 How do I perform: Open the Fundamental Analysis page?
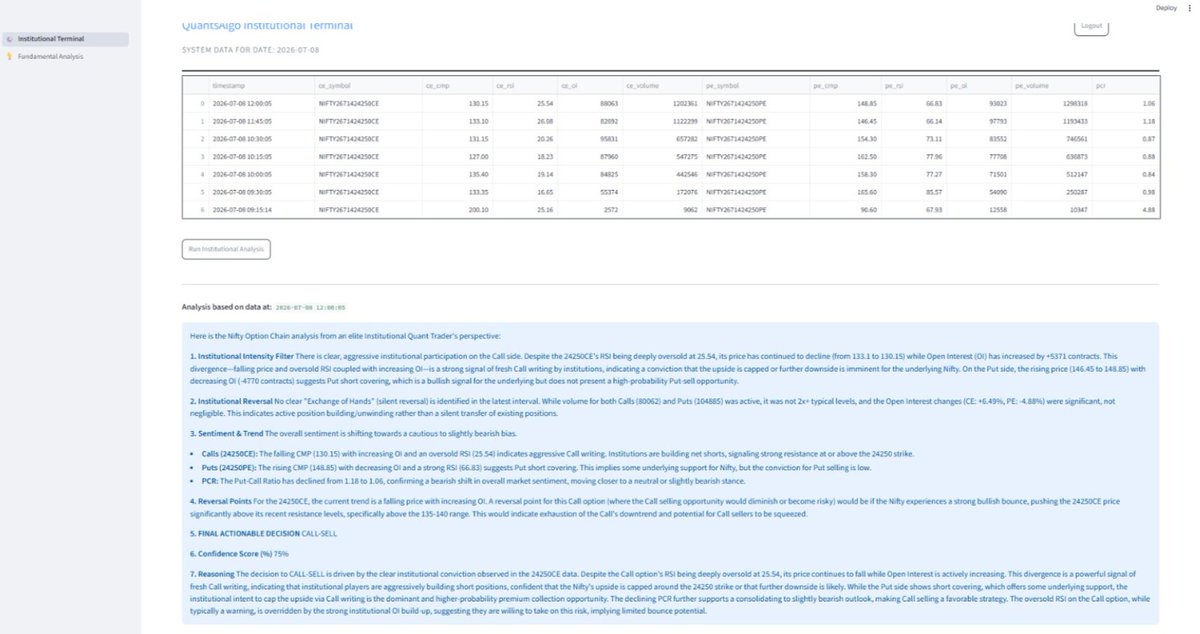coord(65,56)
